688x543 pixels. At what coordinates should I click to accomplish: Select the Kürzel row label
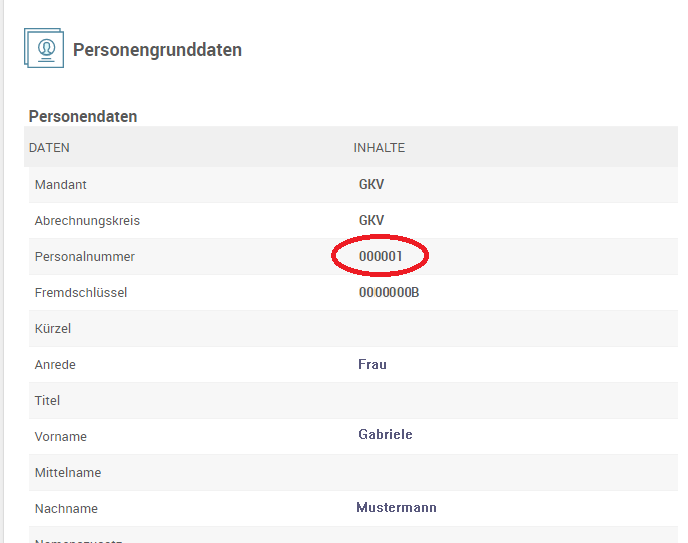(53, 329)
